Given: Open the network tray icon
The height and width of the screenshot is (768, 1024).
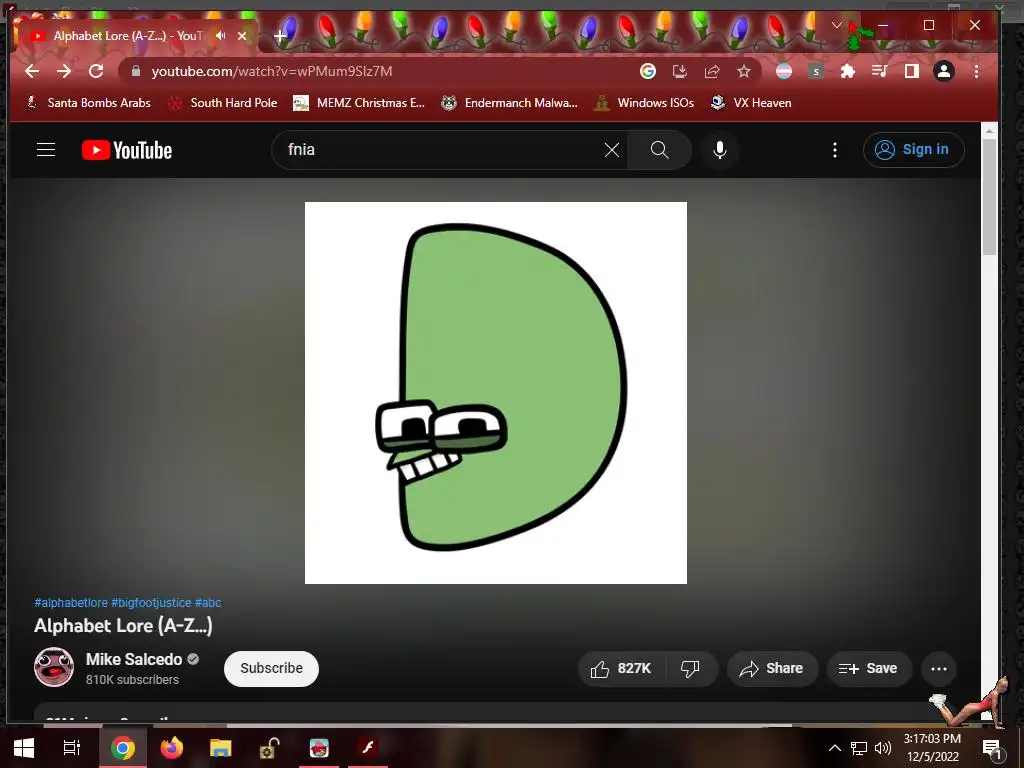Looking at the screenshot, I should (859, 748).
